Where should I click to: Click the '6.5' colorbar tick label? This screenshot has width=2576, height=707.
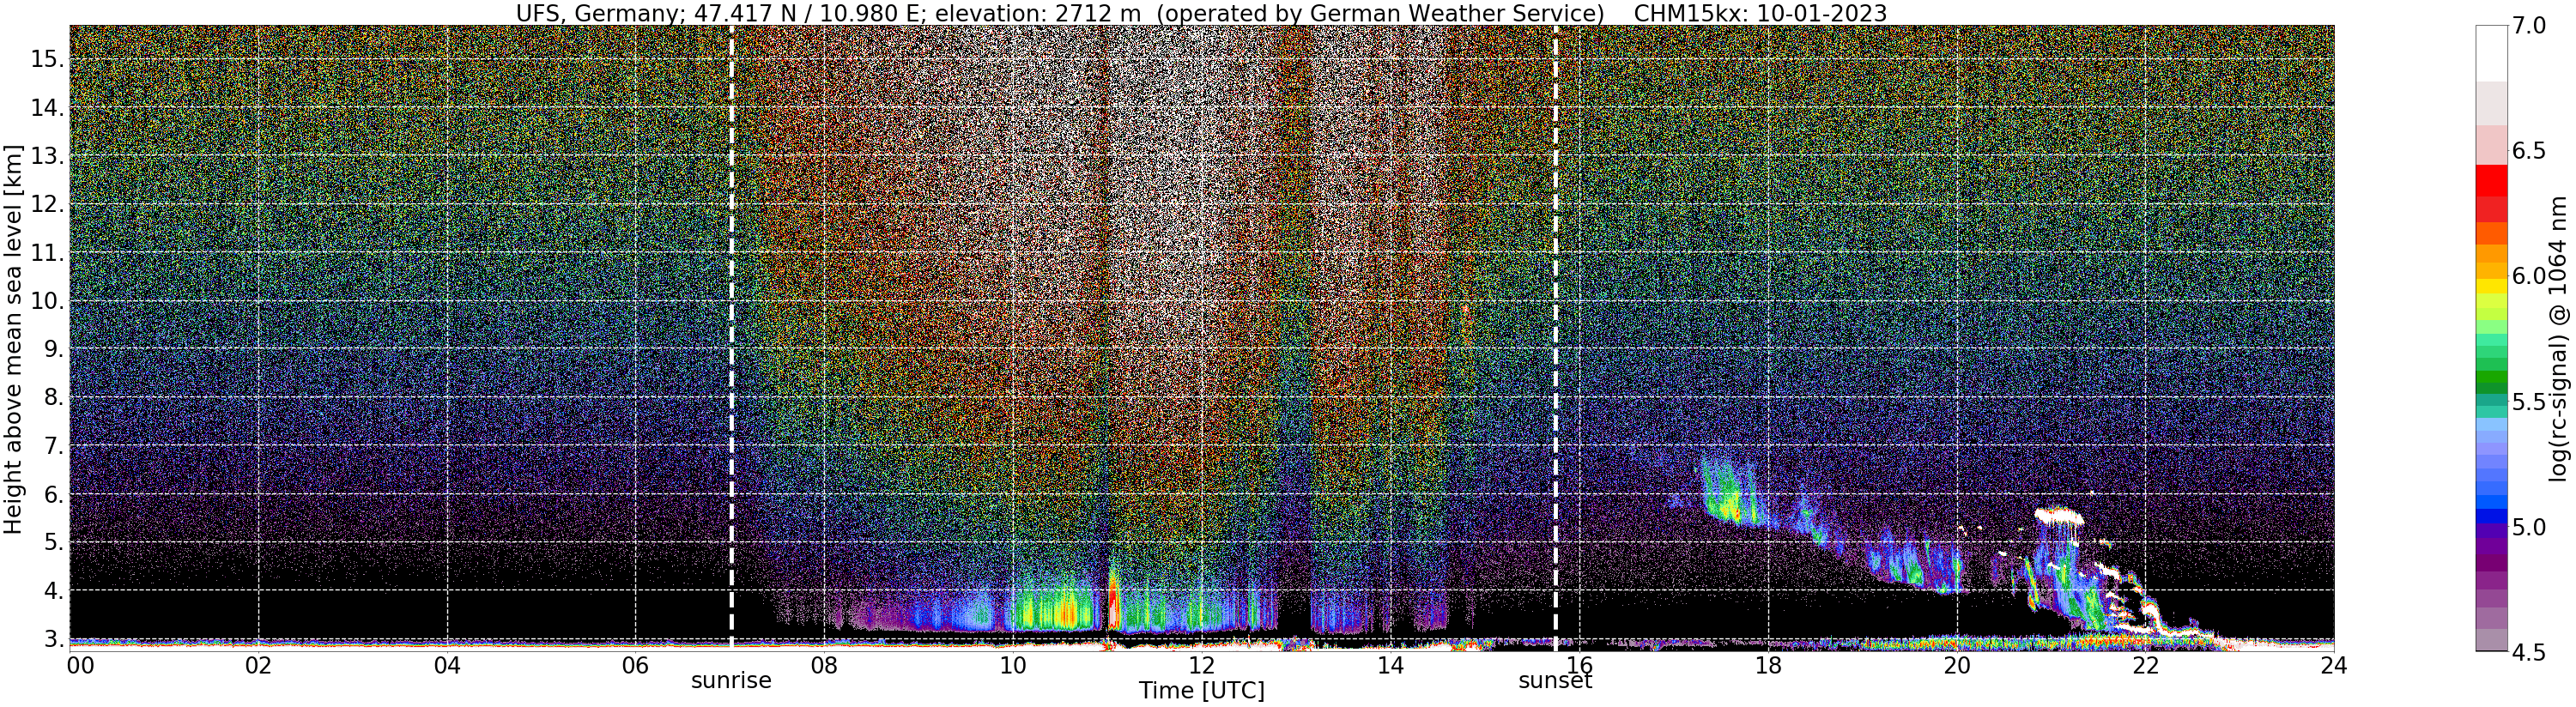[x=2529, y=151]
